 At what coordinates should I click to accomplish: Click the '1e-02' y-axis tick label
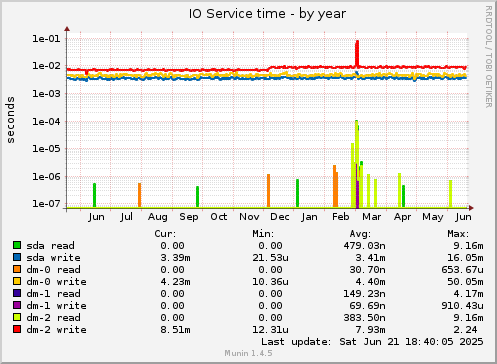pos(46,66)
